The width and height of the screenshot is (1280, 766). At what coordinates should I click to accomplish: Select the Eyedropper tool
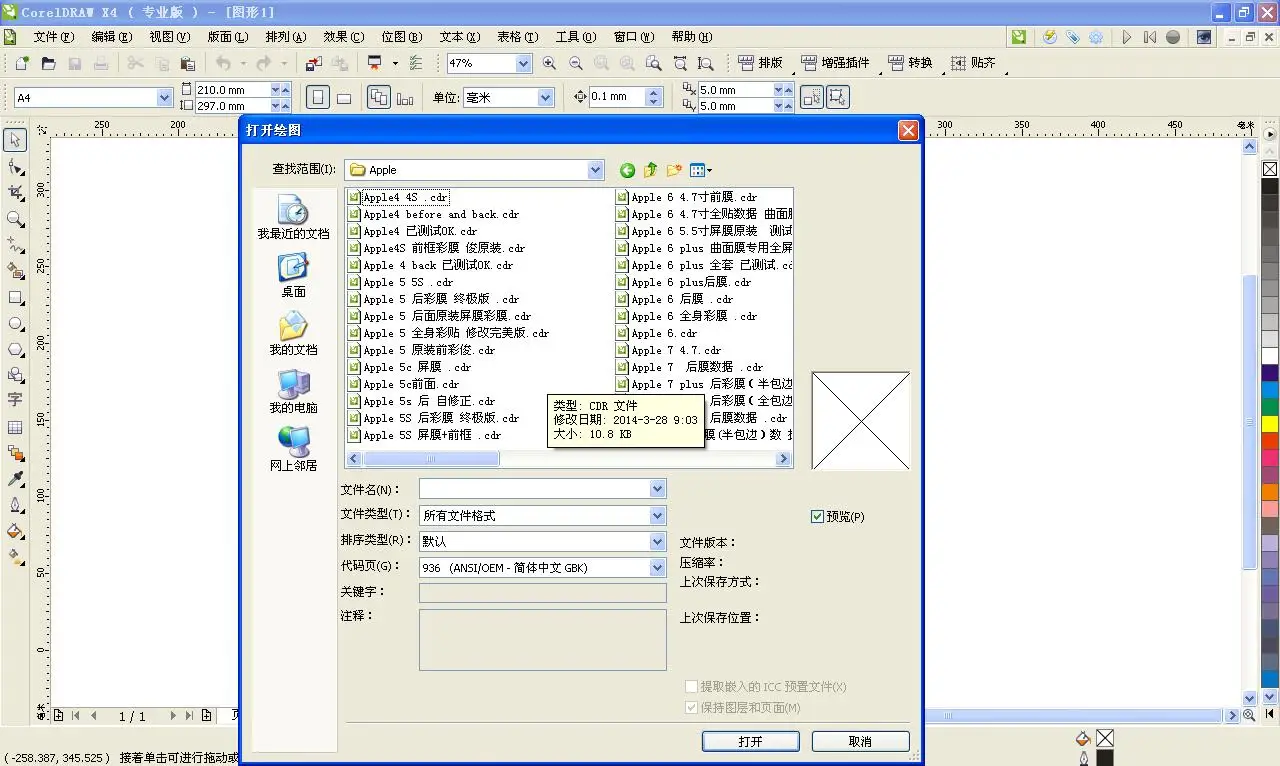(x=15, y=479)
